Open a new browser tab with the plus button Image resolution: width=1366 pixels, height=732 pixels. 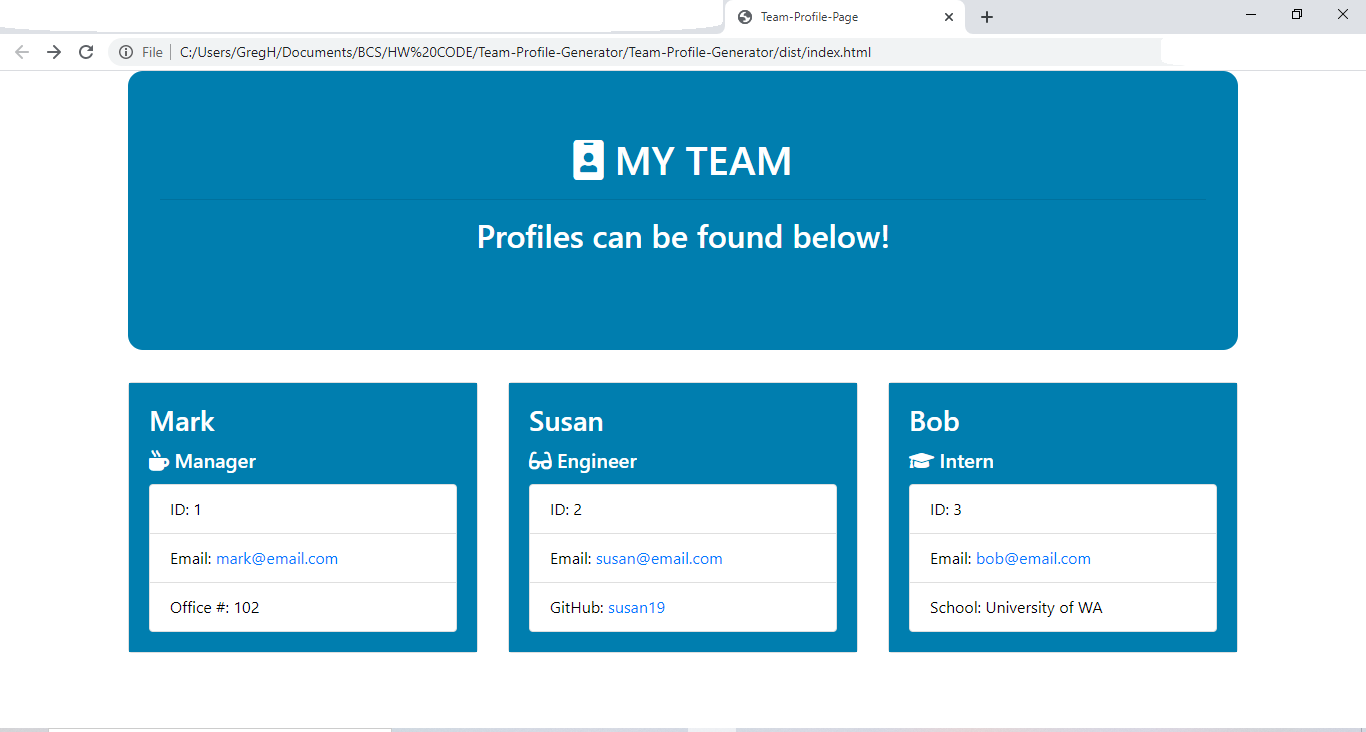(987, 16)
